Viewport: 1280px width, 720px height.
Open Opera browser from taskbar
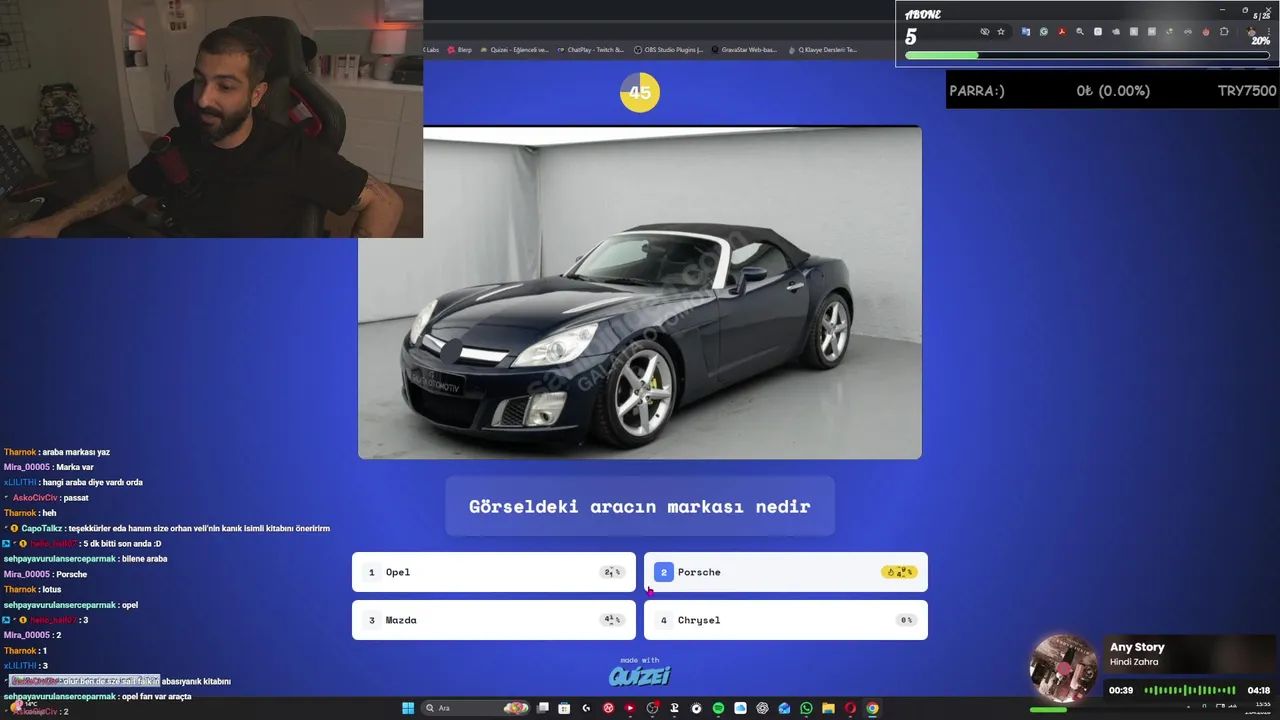(850, 708)
